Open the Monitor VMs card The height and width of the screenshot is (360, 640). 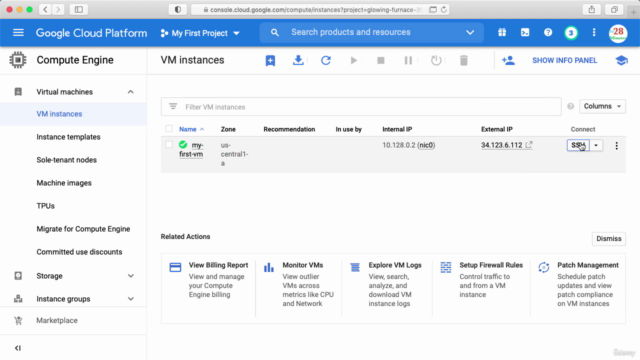tap(299, 284)
